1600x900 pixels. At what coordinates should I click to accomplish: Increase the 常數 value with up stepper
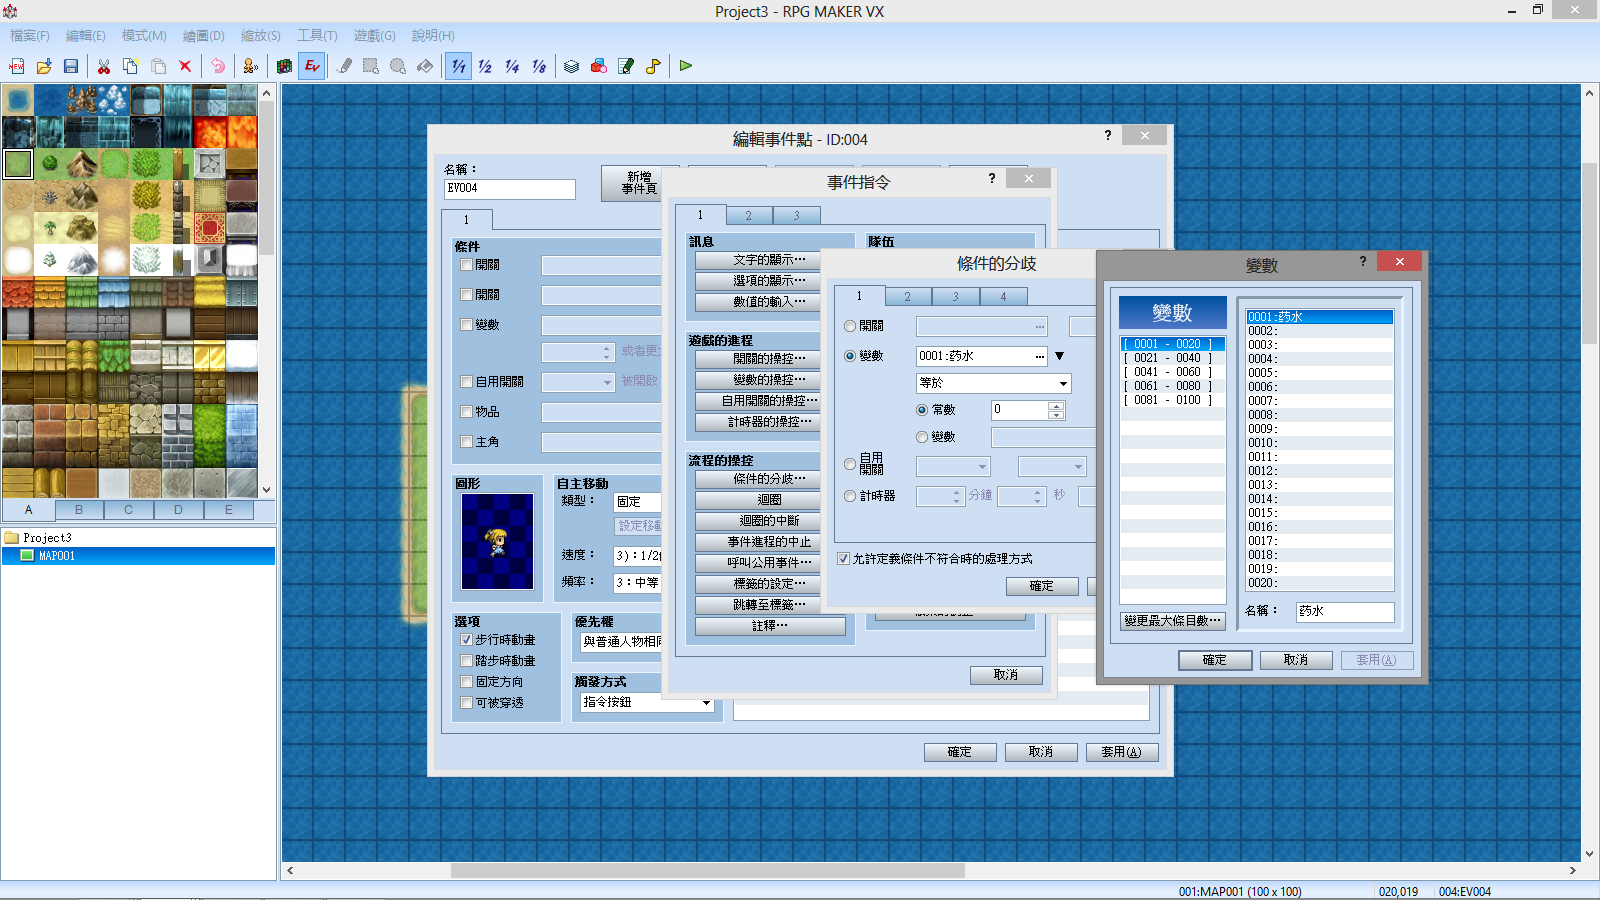tap(1056, 406)
